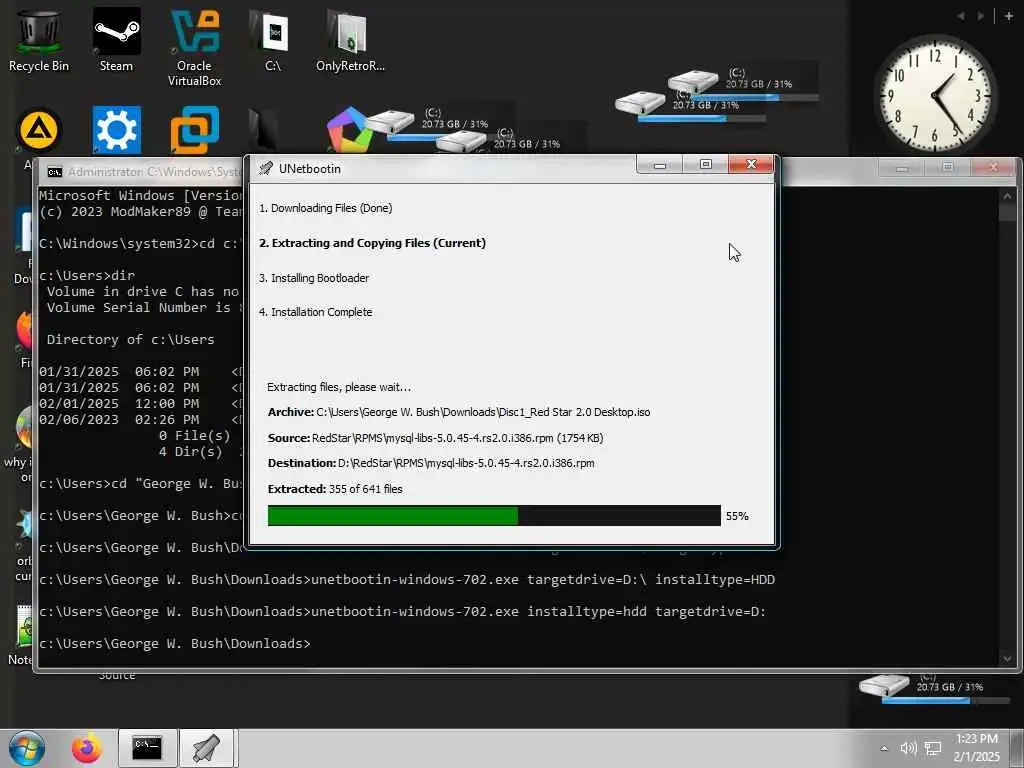Open the Recycle Bin desktop icon

coord(39,40)
